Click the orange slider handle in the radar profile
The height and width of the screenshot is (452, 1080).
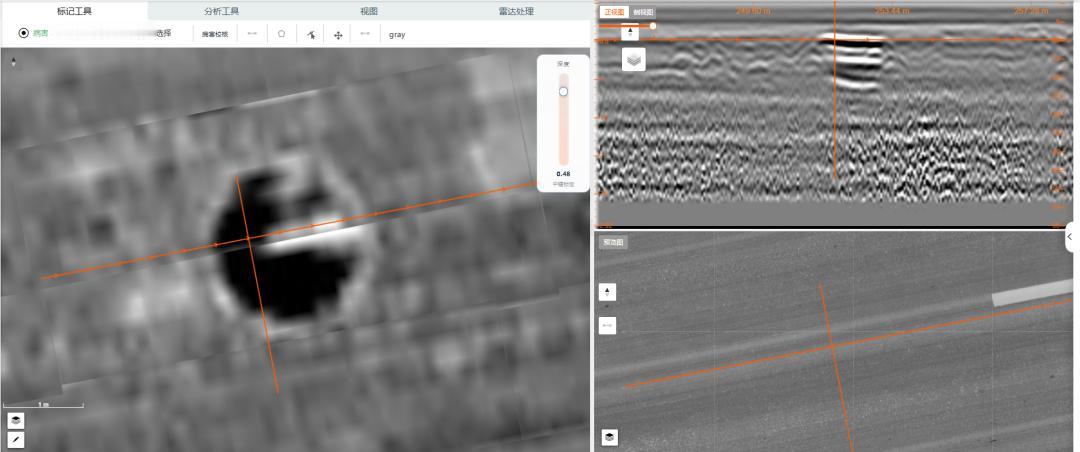pyautogui.click(x=653, y=26)
